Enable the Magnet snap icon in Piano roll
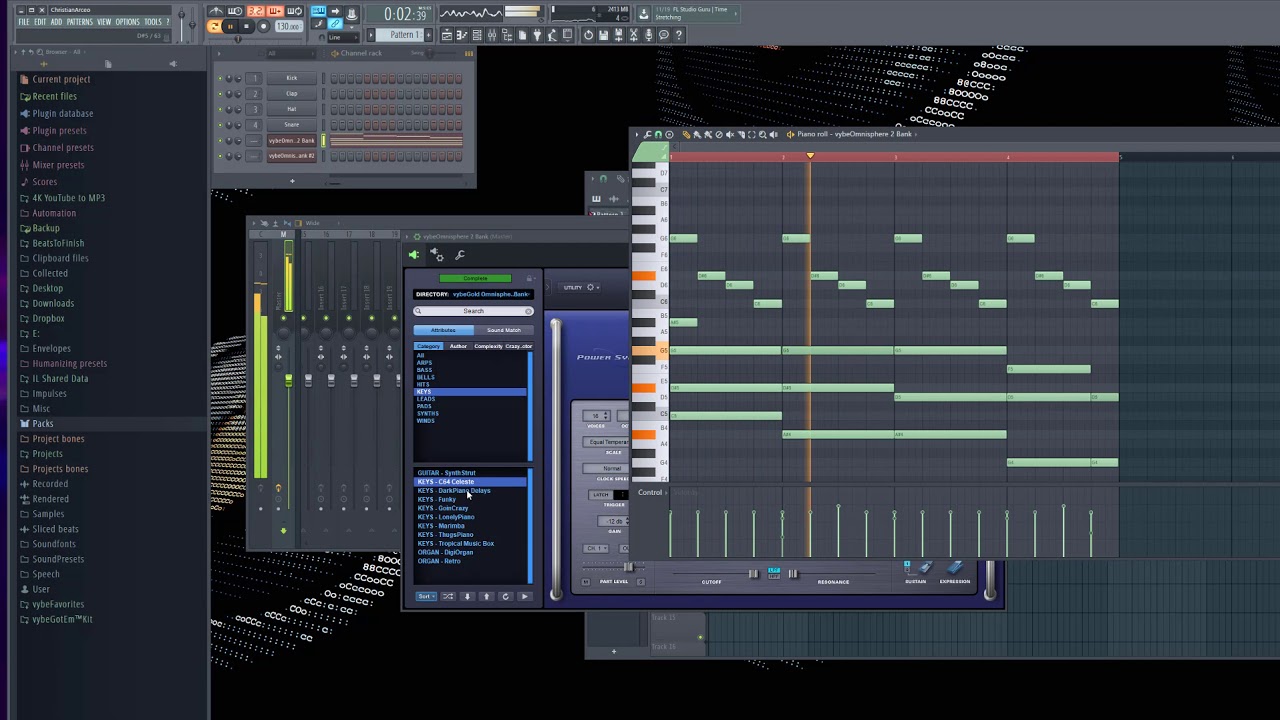Image resolution: width=1280 pixels, height=720 pixels. click(x=657, y=134)
